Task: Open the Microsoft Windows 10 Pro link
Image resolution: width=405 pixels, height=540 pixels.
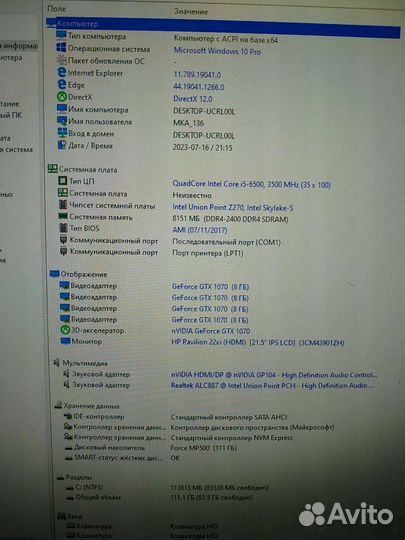Action: (x=217, y=51)
